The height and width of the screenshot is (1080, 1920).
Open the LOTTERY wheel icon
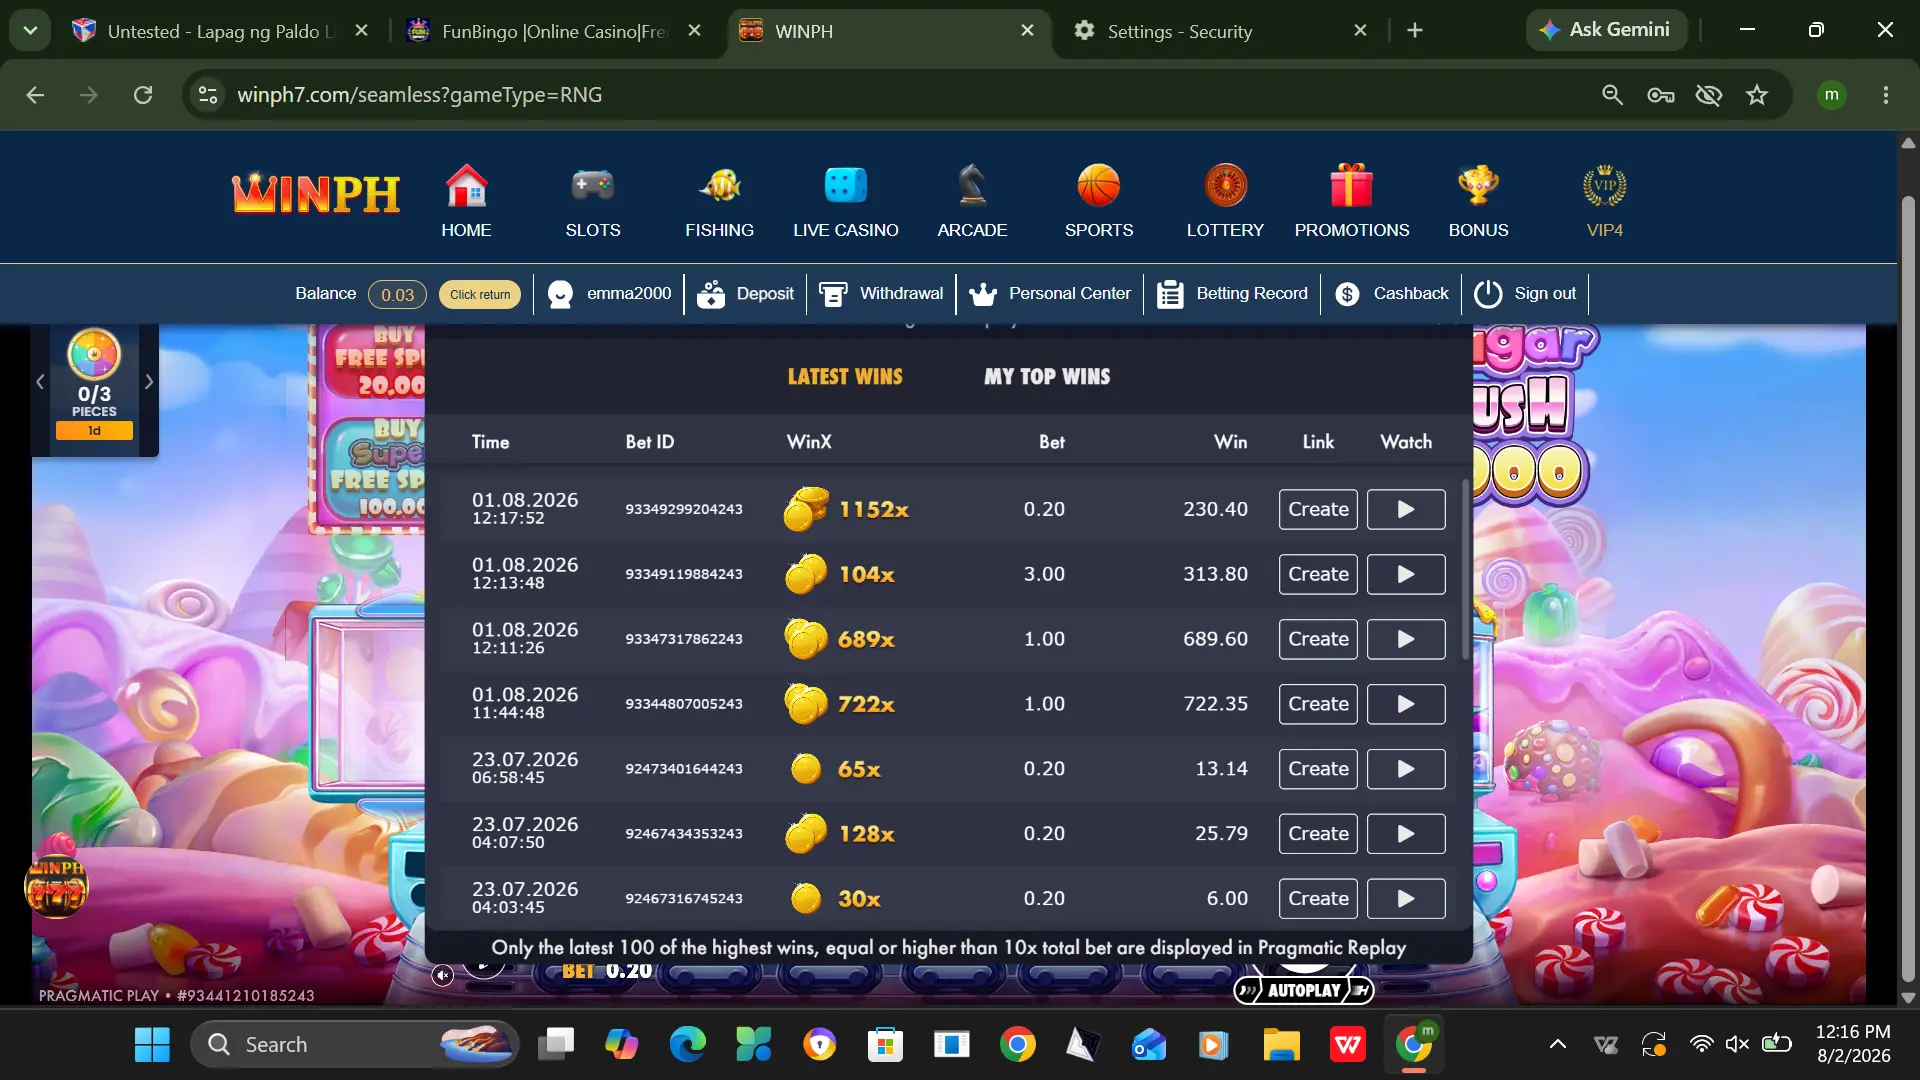tap(1226, 186)
